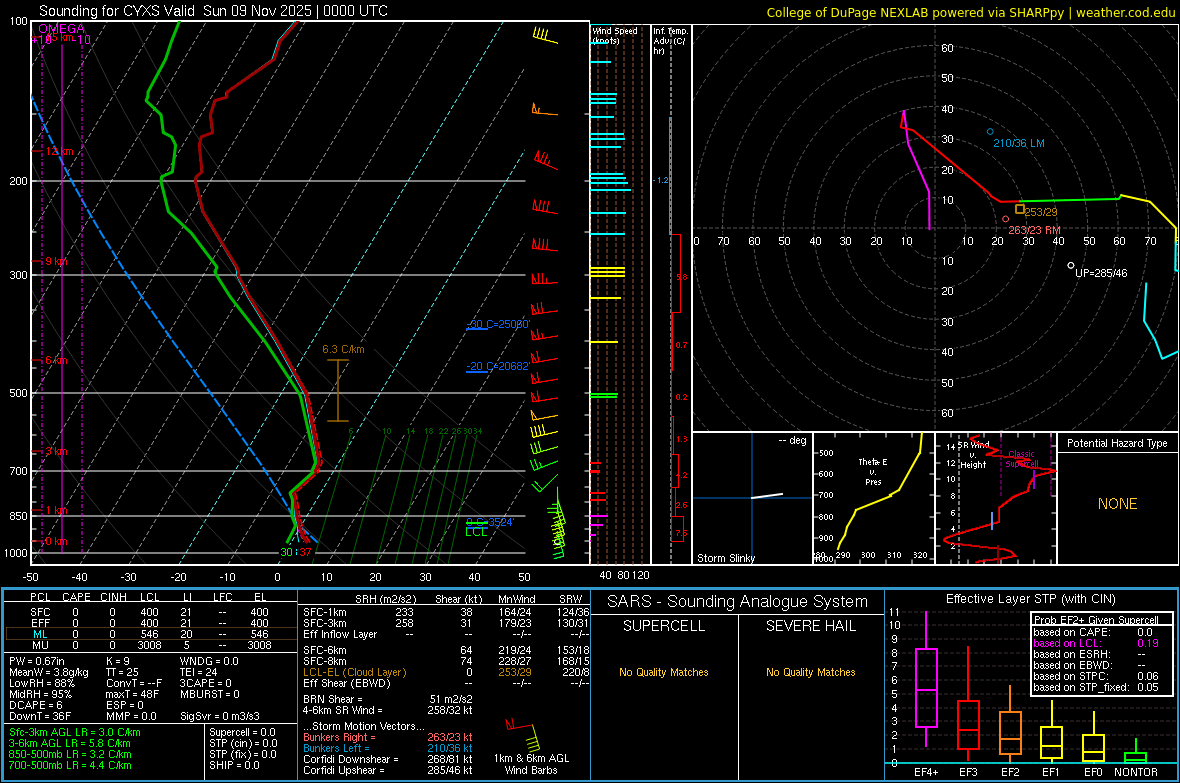
Task: Click the 210/36 LM hodograph label
Action: click(1018, 143)
